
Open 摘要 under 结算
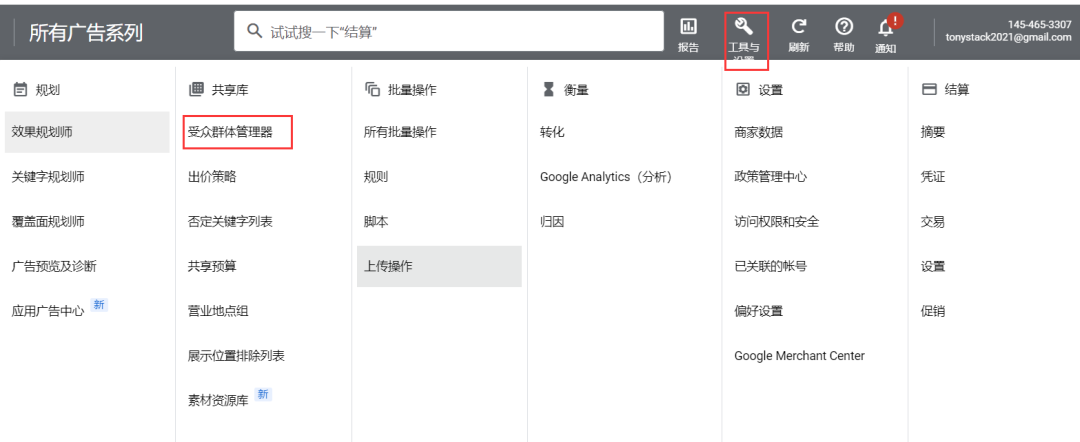pos(933,132)
